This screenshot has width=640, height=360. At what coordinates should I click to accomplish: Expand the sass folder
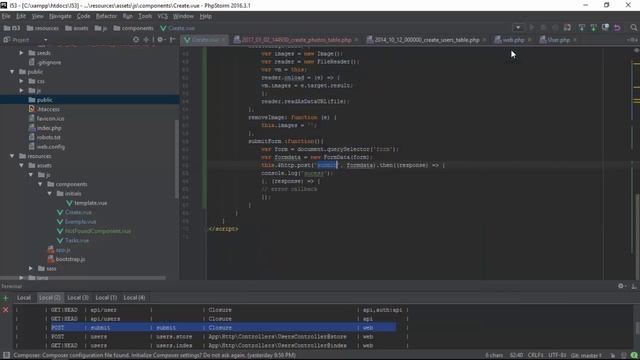tap(31, 269)
